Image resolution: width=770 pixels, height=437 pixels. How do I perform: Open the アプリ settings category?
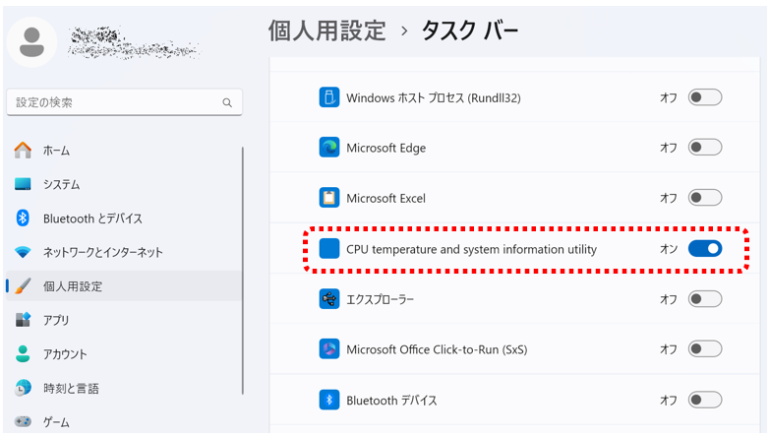pos(124,320)
